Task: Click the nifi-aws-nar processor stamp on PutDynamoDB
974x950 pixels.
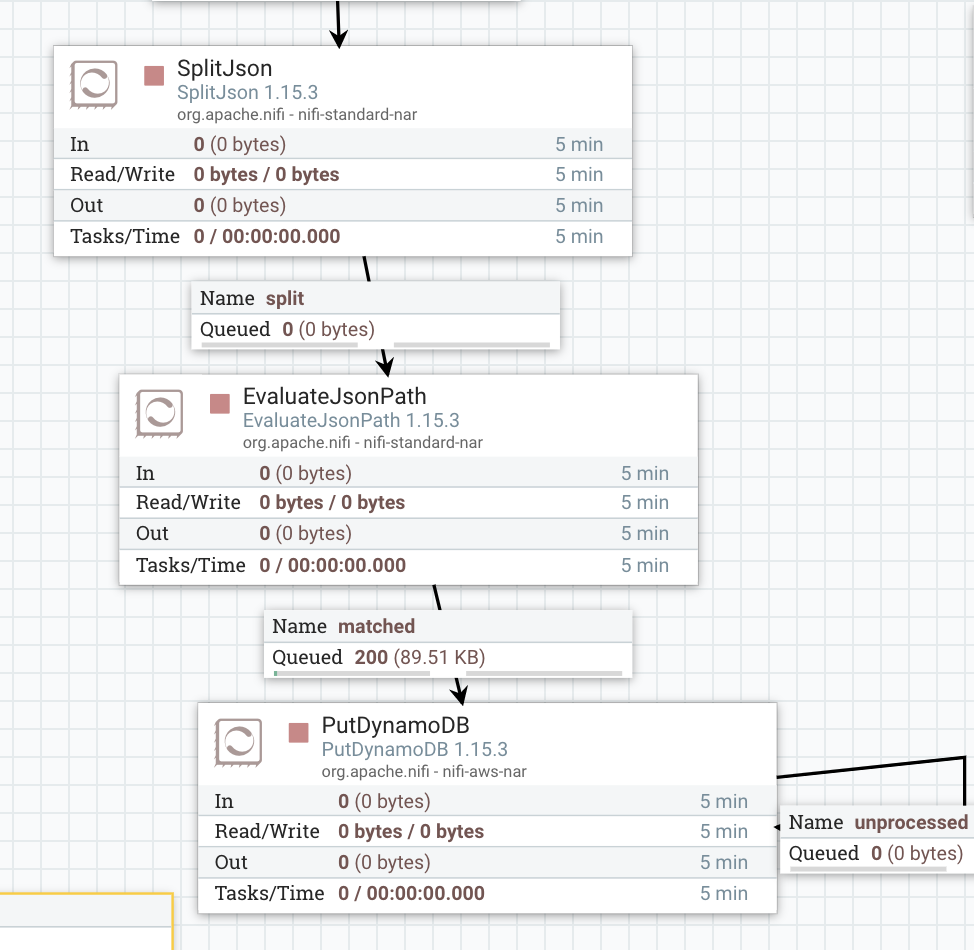Action: tap(238, 743)
